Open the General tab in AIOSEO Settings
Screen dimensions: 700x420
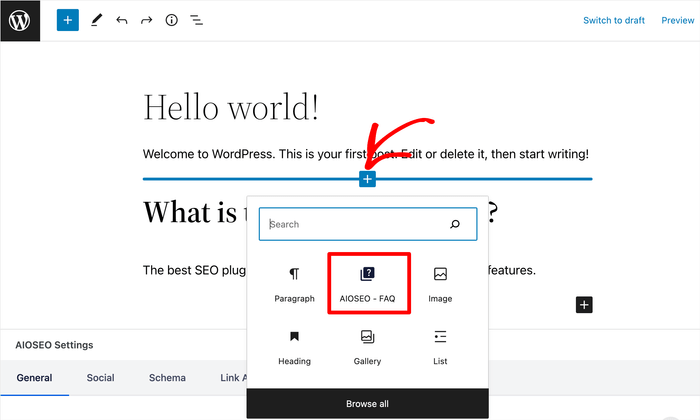(34, 378)
